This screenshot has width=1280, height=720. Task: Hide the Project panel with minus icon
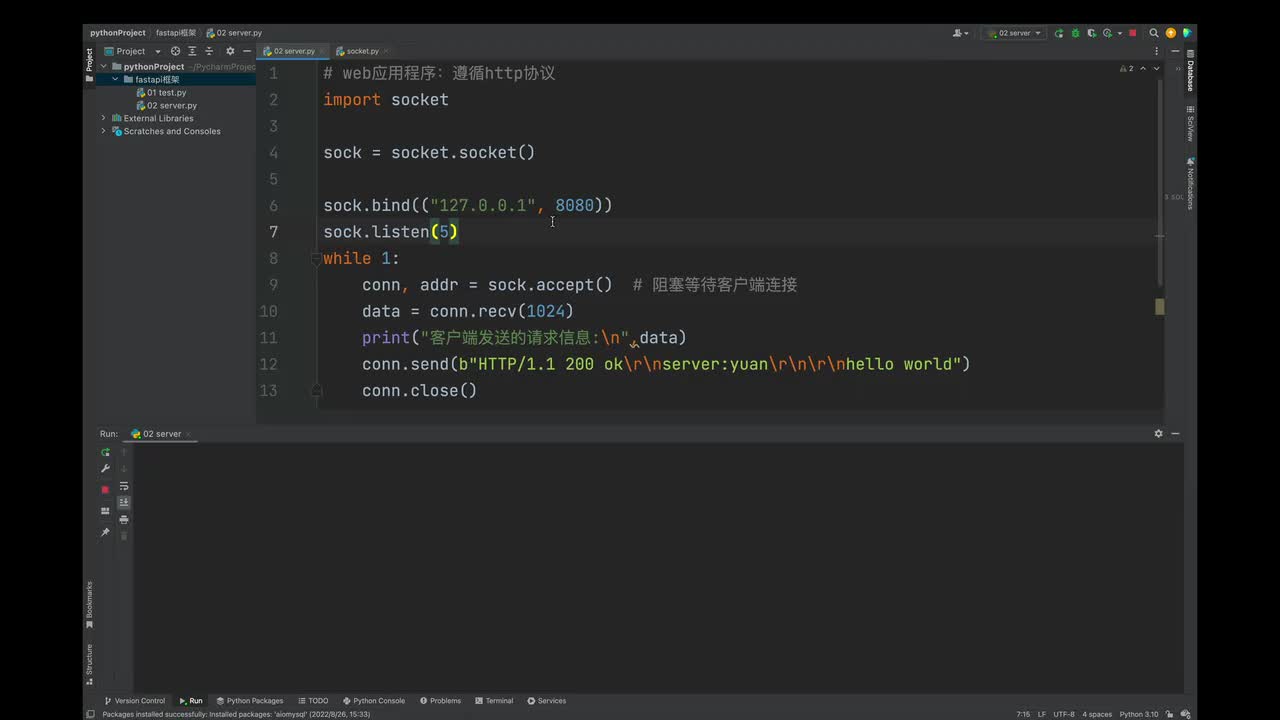(x=247, y=51)
